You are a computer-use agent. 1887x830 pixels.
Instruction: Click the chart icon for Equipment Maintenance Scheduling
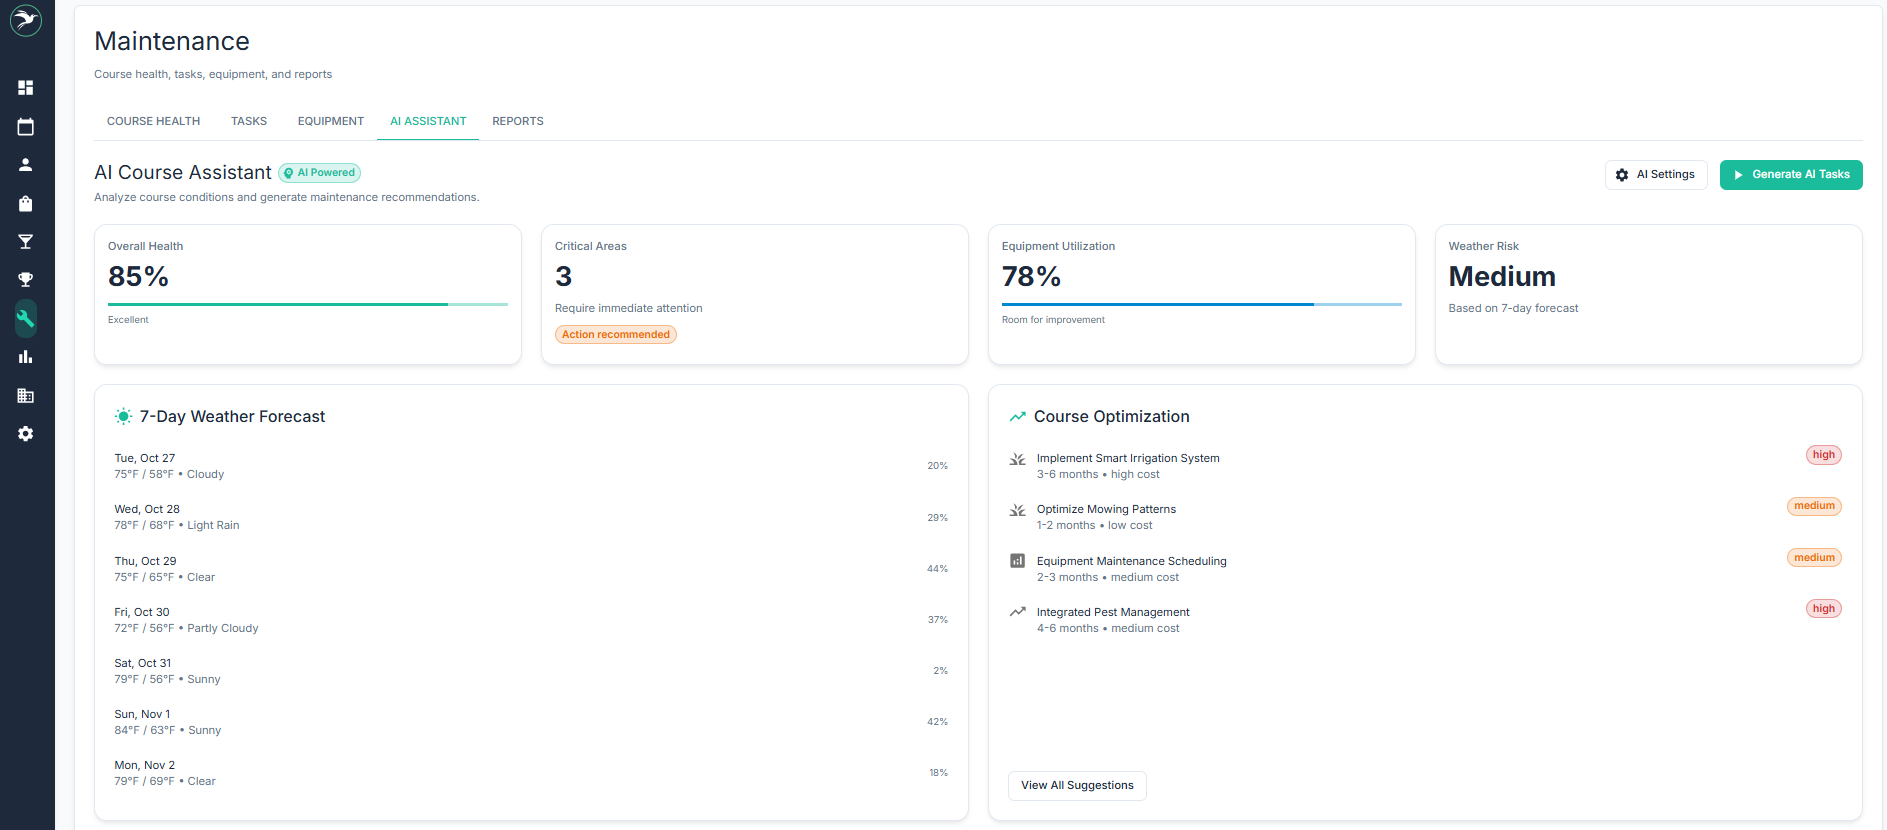1017,561
